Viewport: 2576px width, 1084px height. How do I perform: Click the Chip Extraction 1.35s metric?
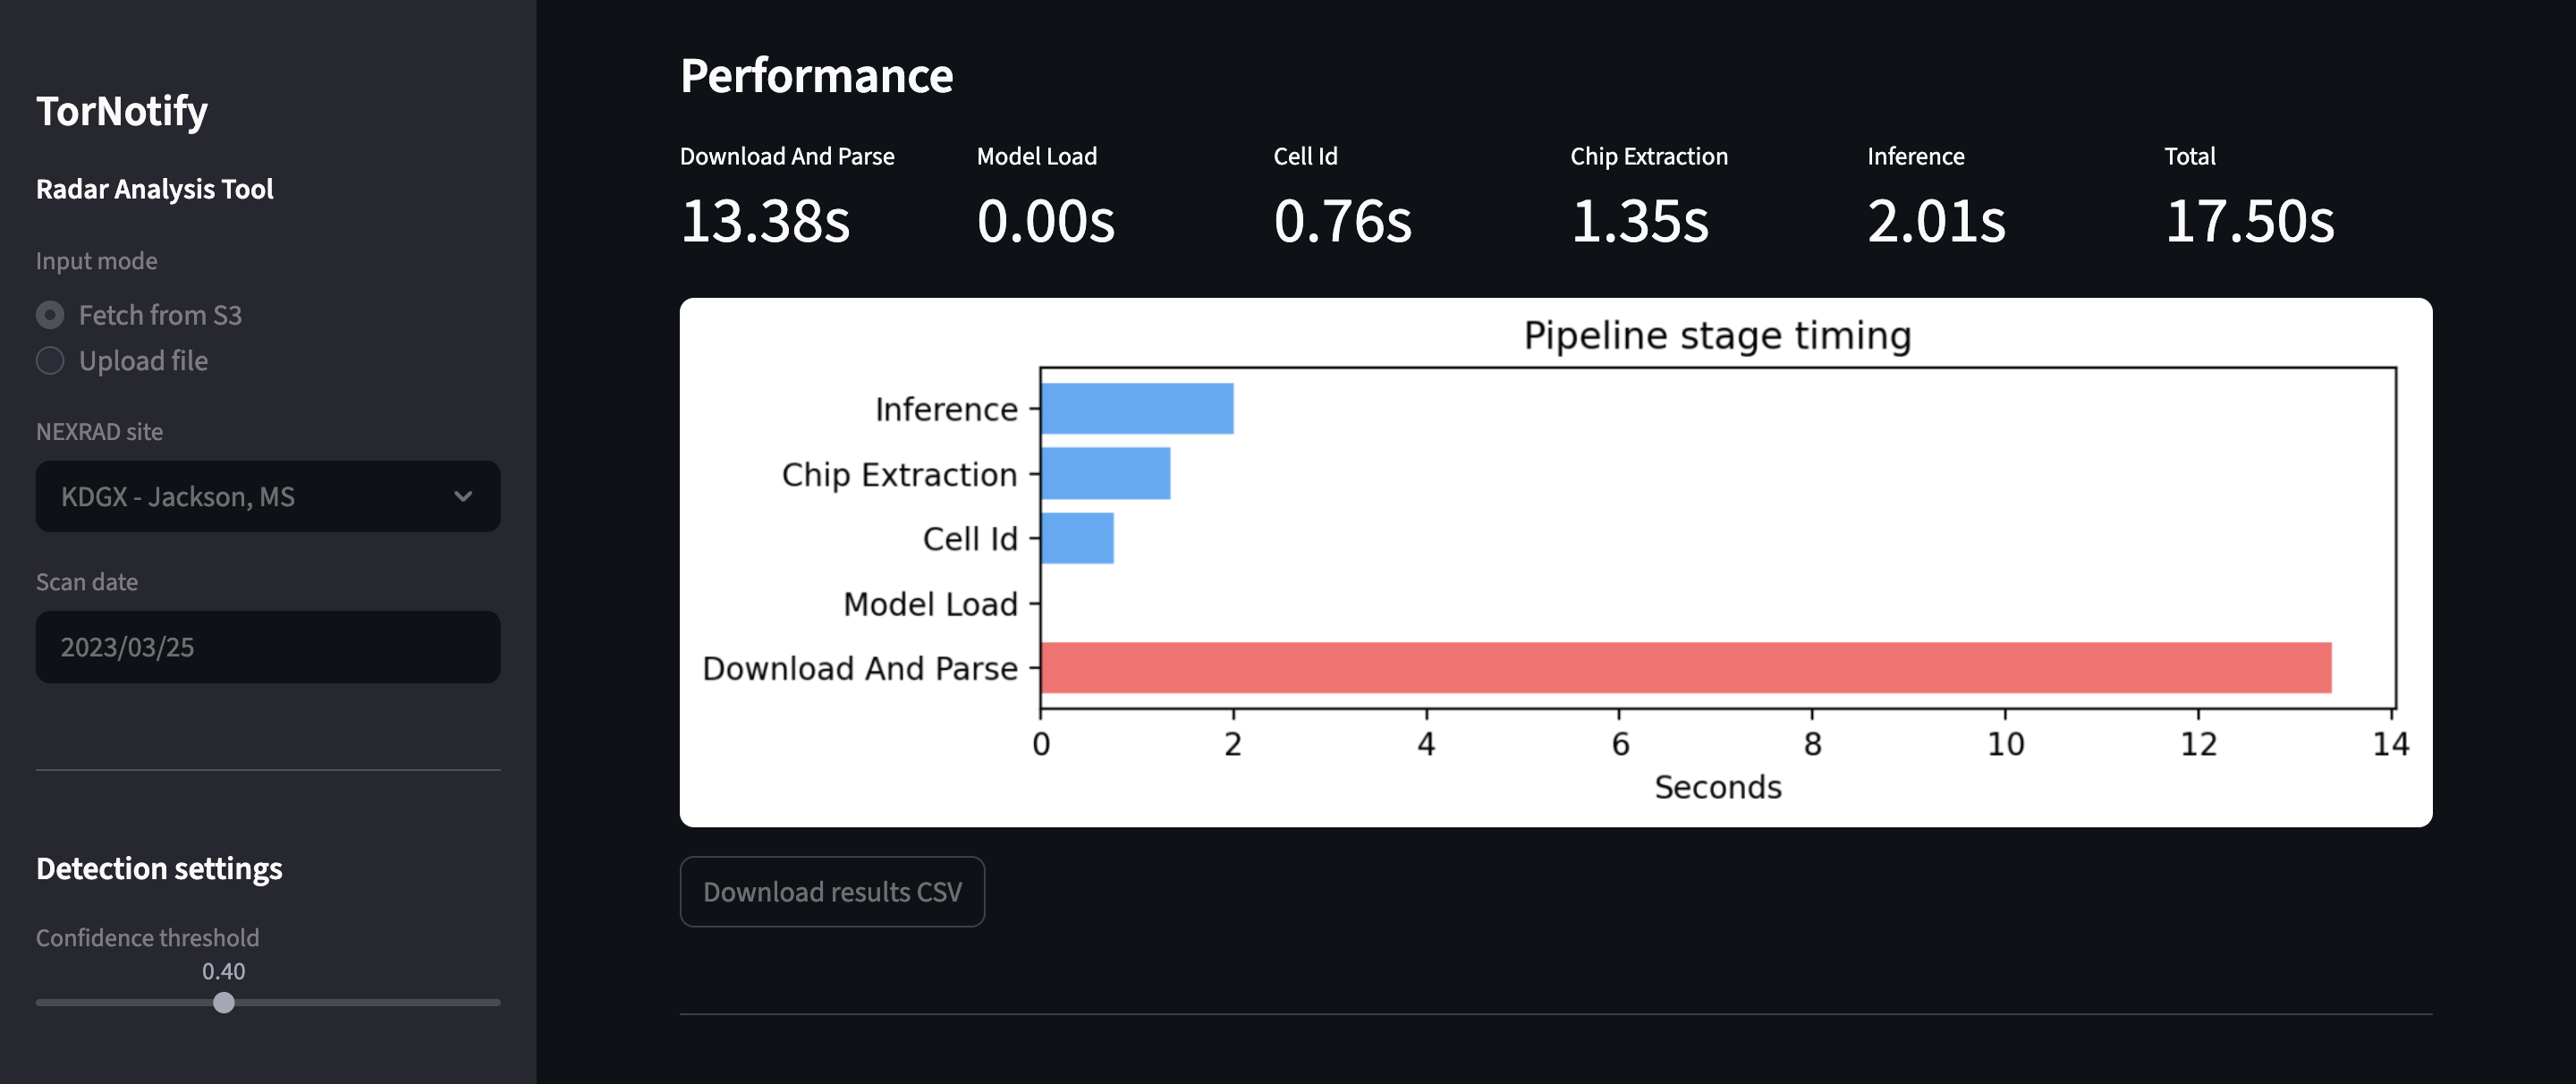(1639, 220)
